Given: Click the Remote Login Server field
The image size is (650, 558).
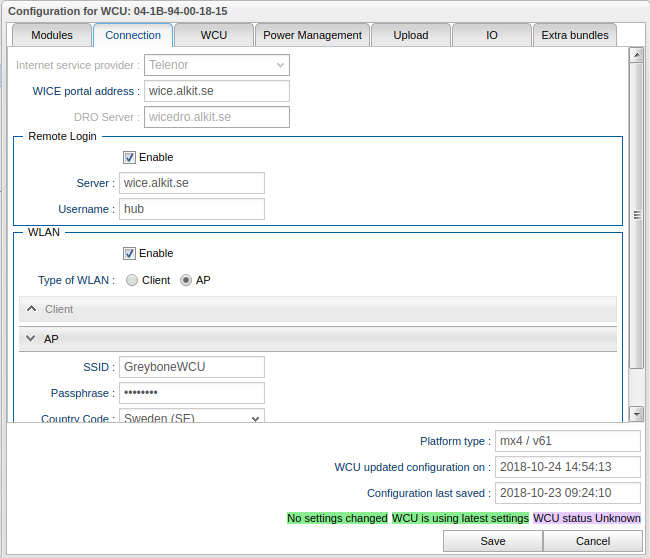Looking at the screenshot, I should coord(192,183).
